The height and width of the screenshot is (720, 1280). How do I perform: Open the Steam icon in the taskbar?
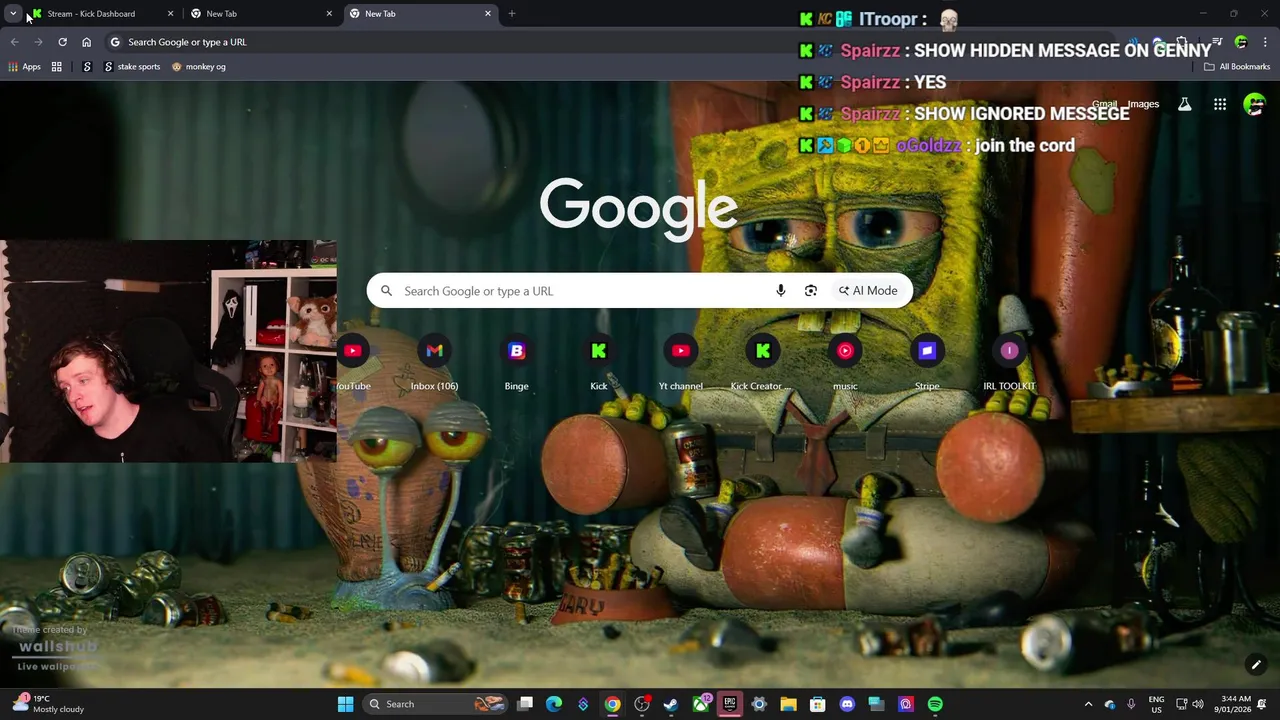(x=671, y=704)
